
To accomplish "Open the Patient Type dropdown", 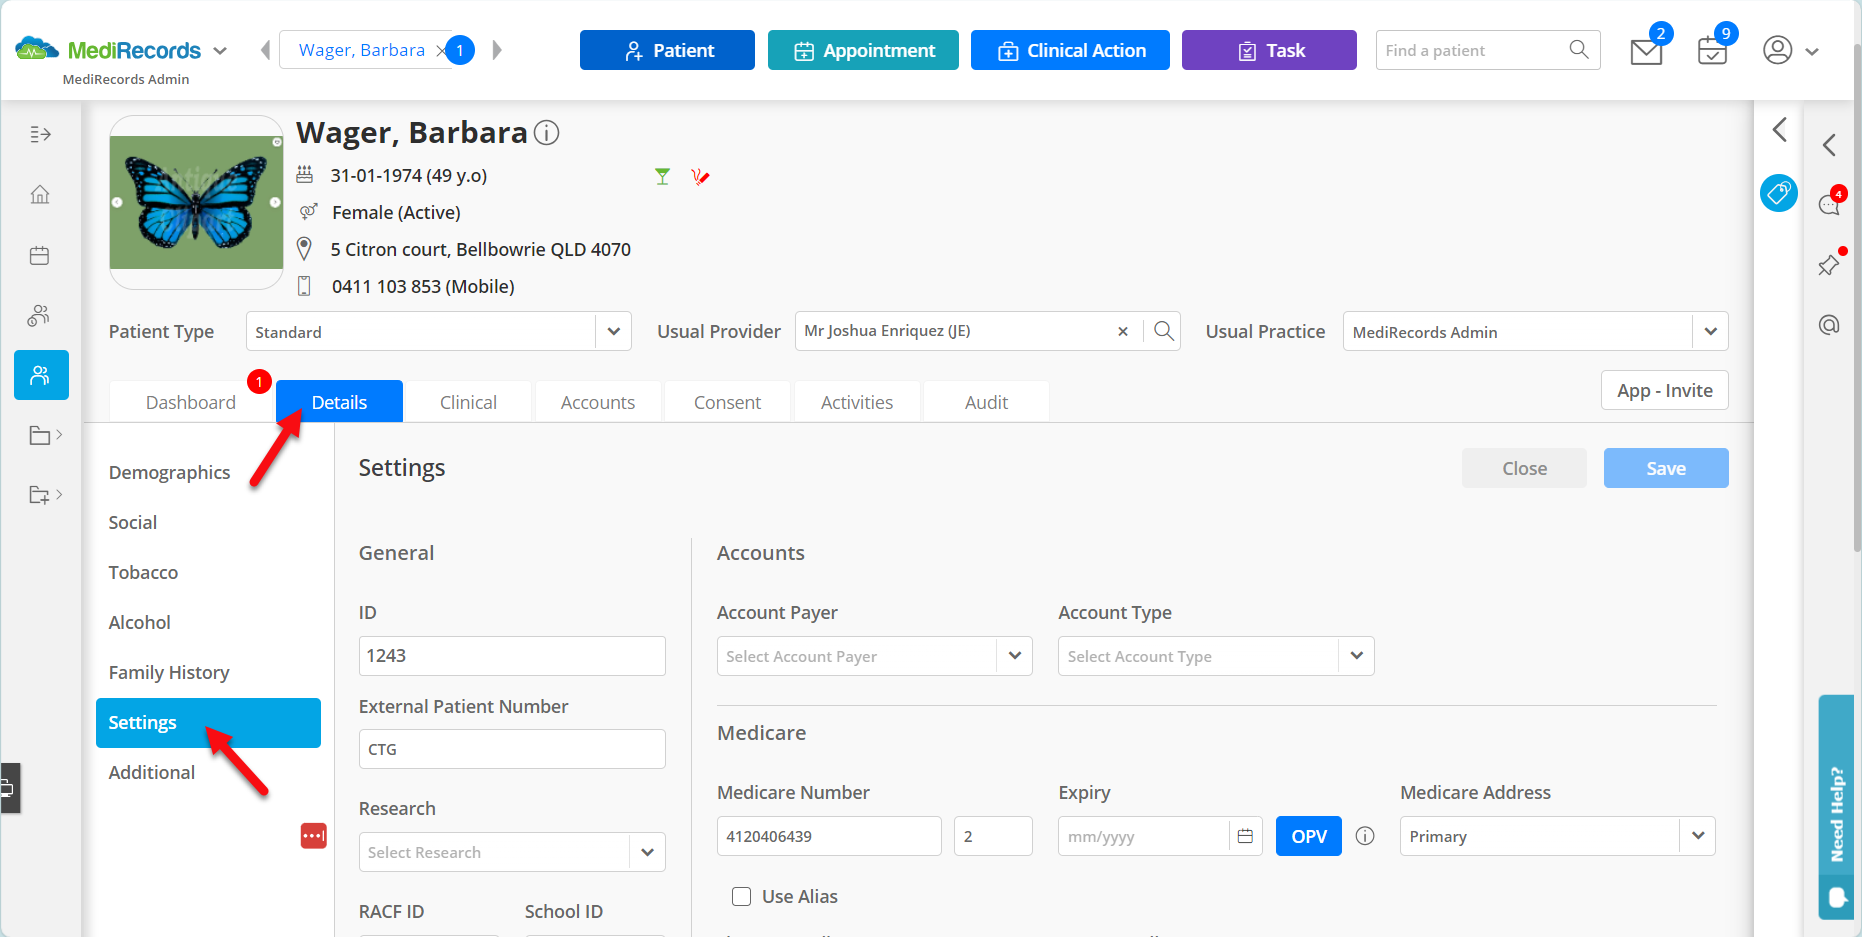I will point(613,331).
